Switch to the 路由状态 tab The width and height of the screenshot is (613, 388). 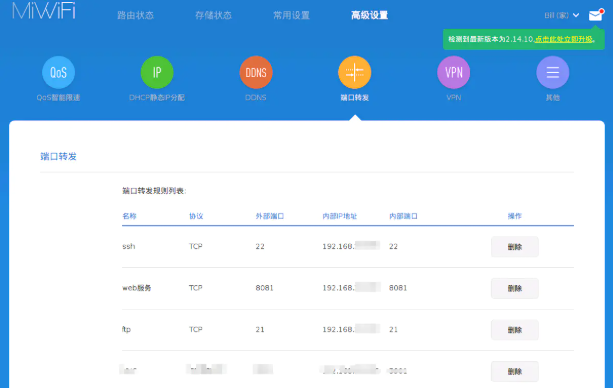click(x=135, y=15)
